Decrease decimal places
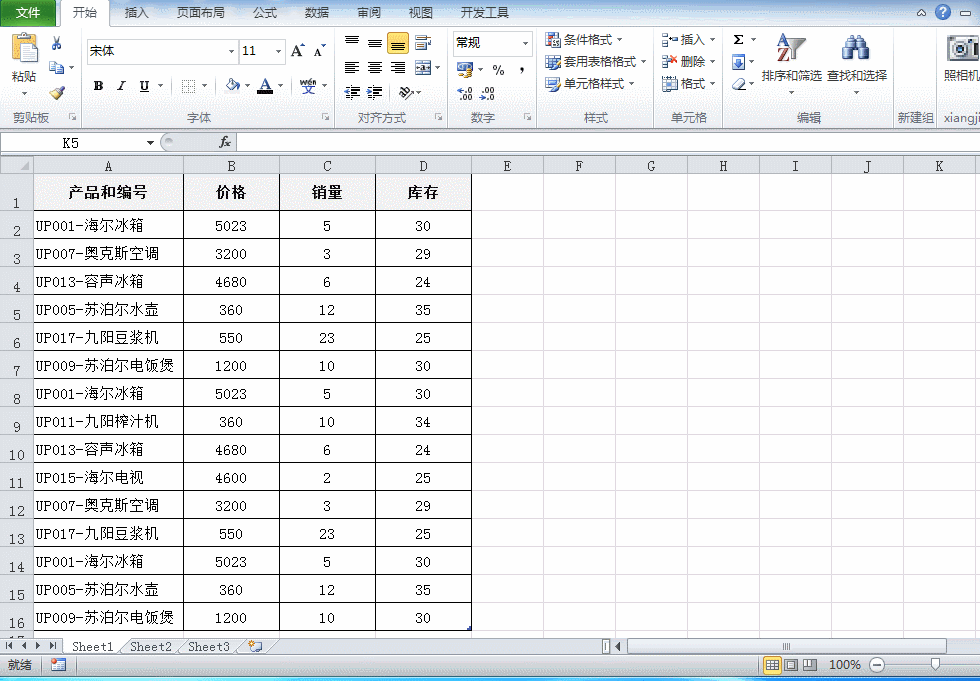980x681 pixels. coord(488,94)
